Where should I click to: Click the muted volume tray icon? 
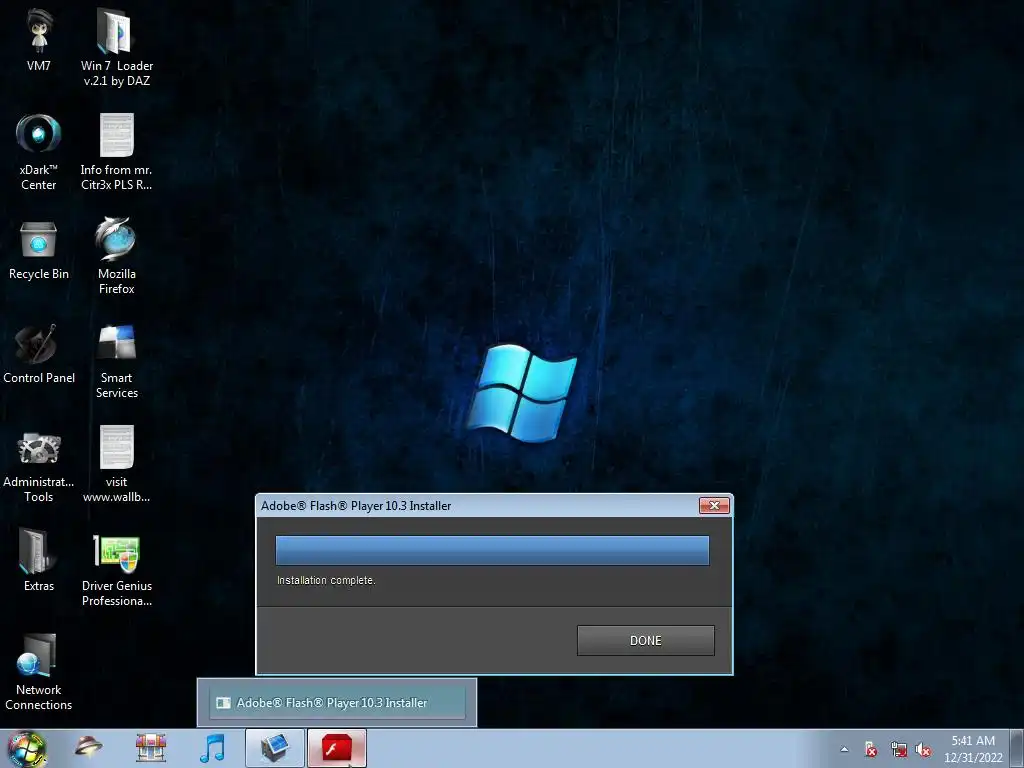[923, 749]
